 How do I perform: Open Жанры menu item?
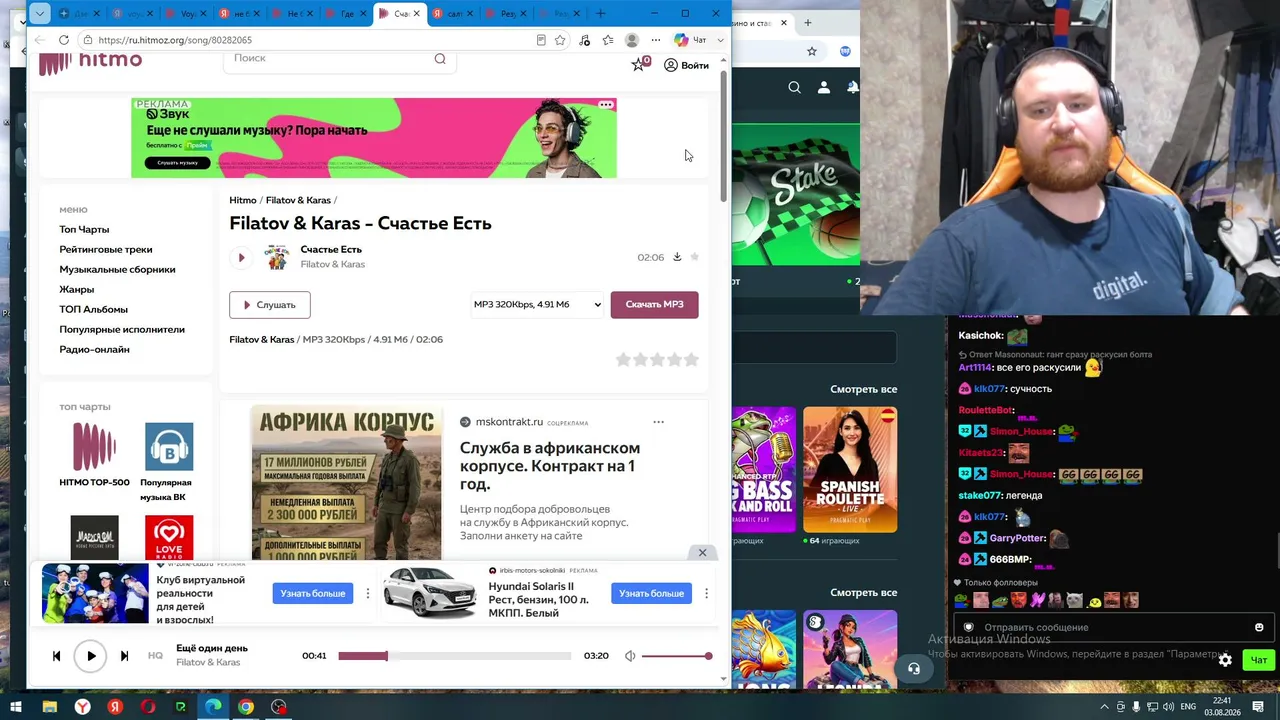(76, 289)
